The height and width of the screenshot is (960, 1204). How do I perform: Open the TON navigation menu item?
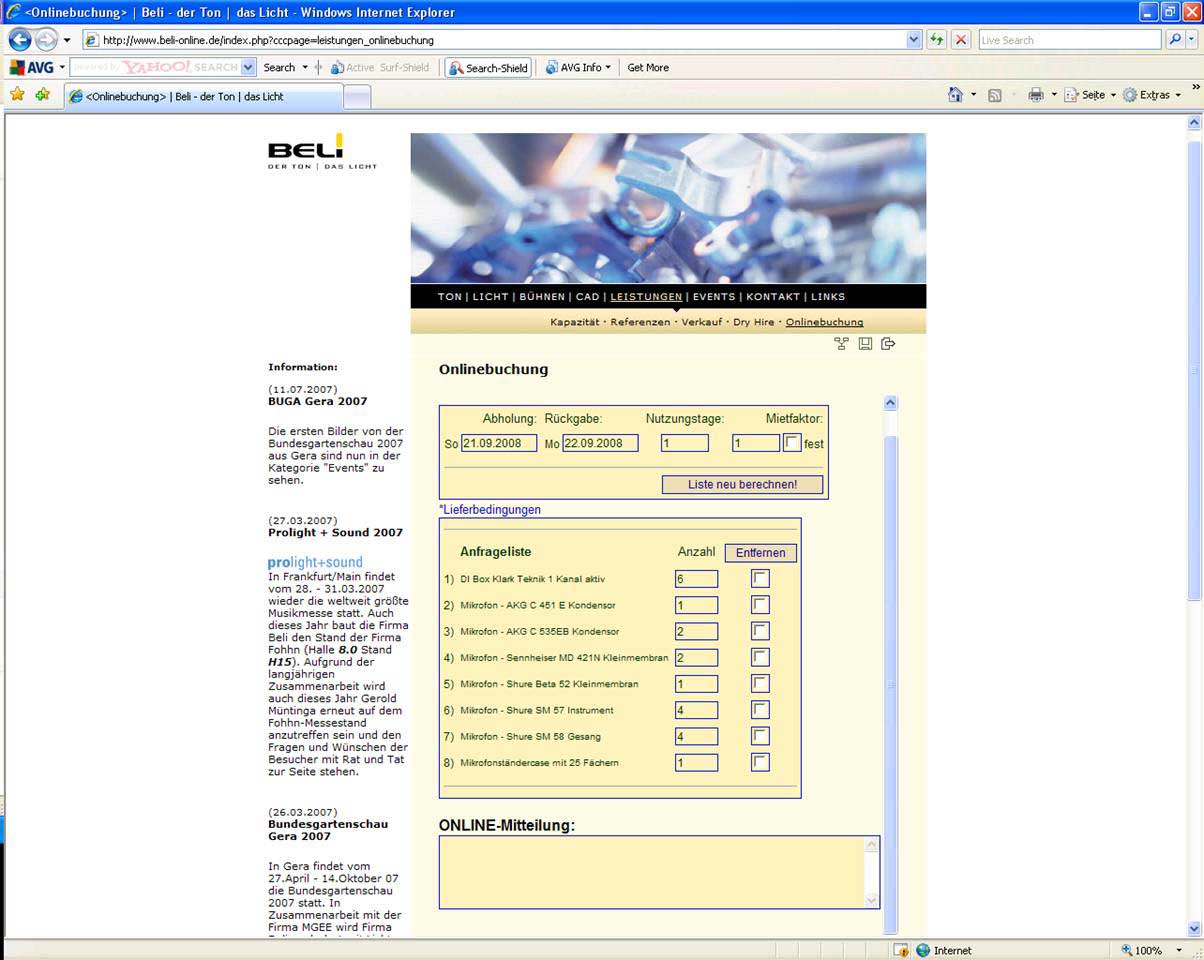point(450,297)
